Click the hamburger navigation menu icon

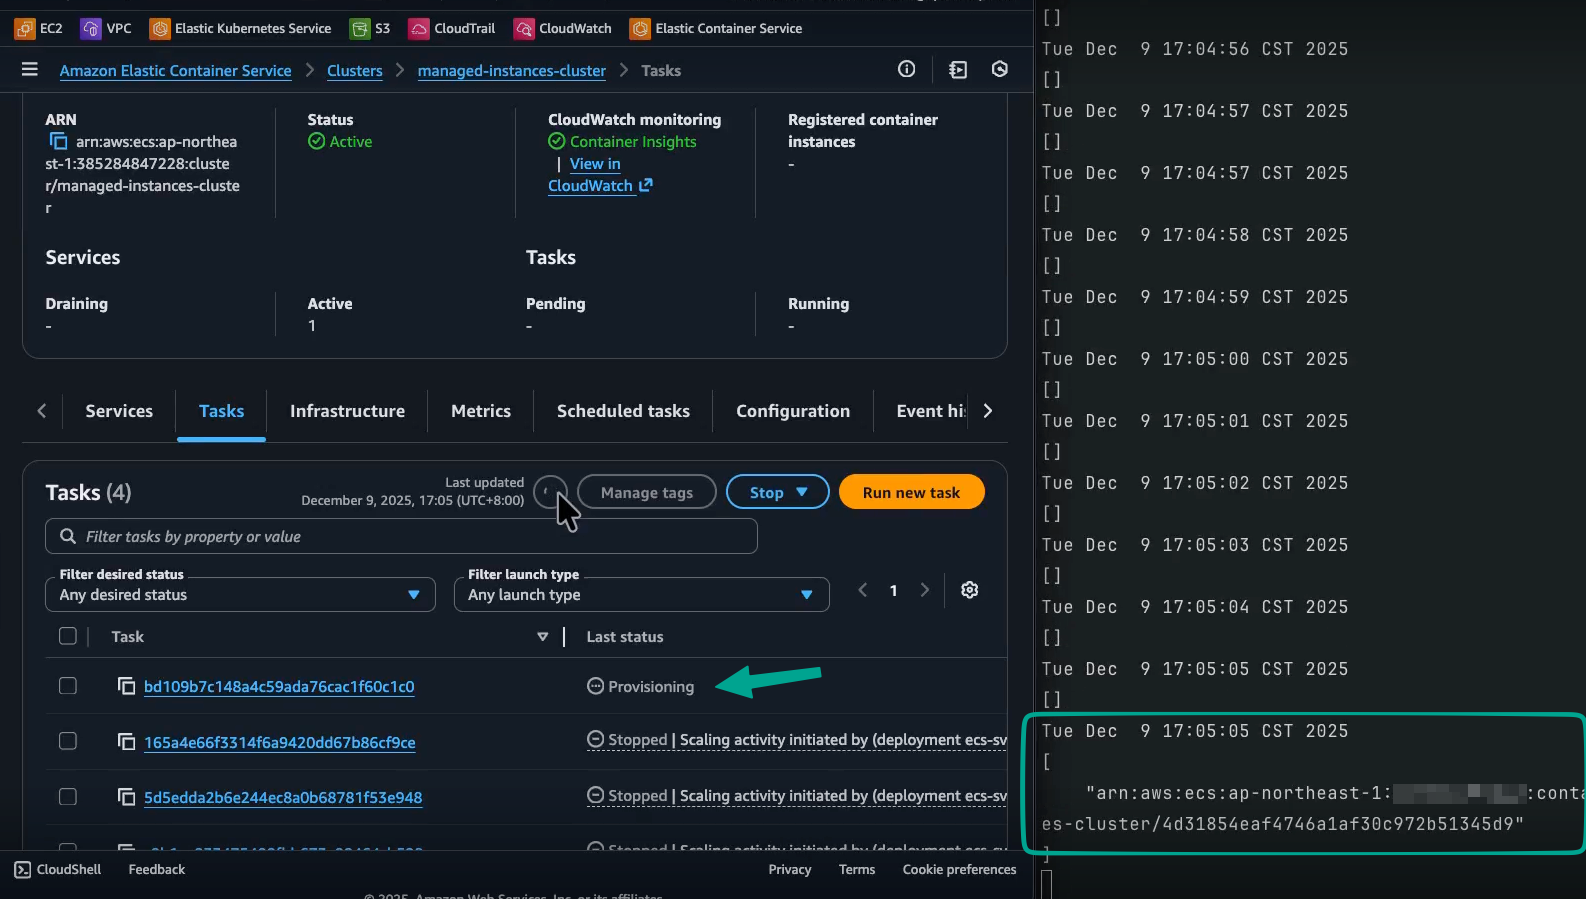[x=30, y=70]
